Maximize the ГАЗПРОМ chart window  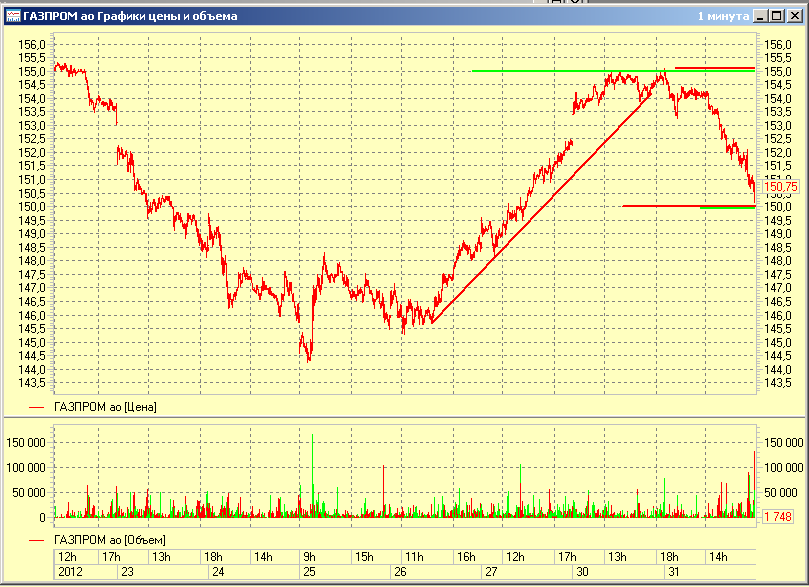775,16
